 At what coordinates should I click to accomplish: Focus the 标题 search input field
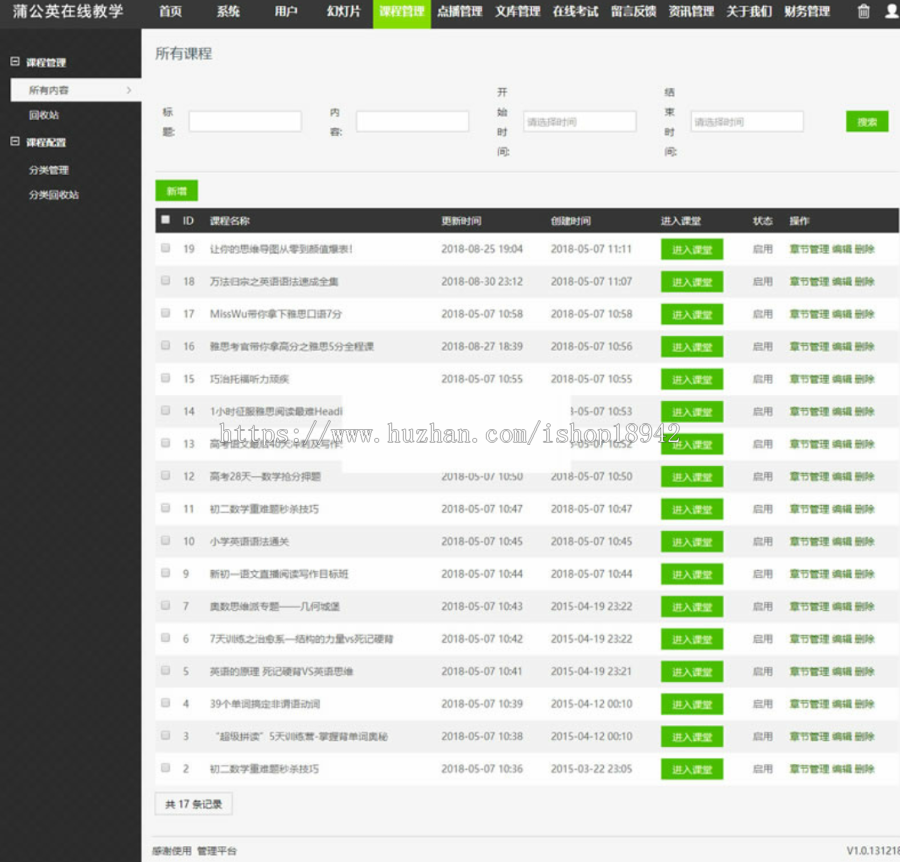[x=245, y=122]
